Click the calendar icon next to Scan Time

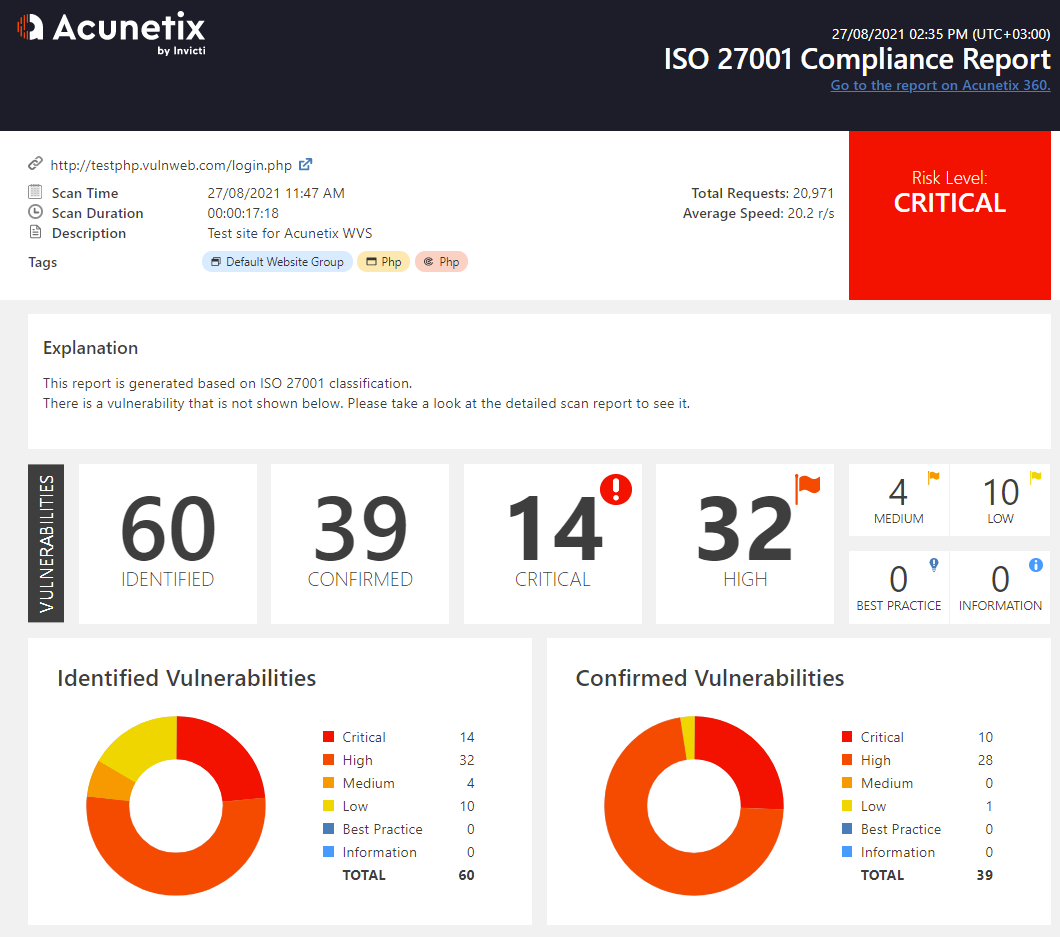[x=35, y=192]
